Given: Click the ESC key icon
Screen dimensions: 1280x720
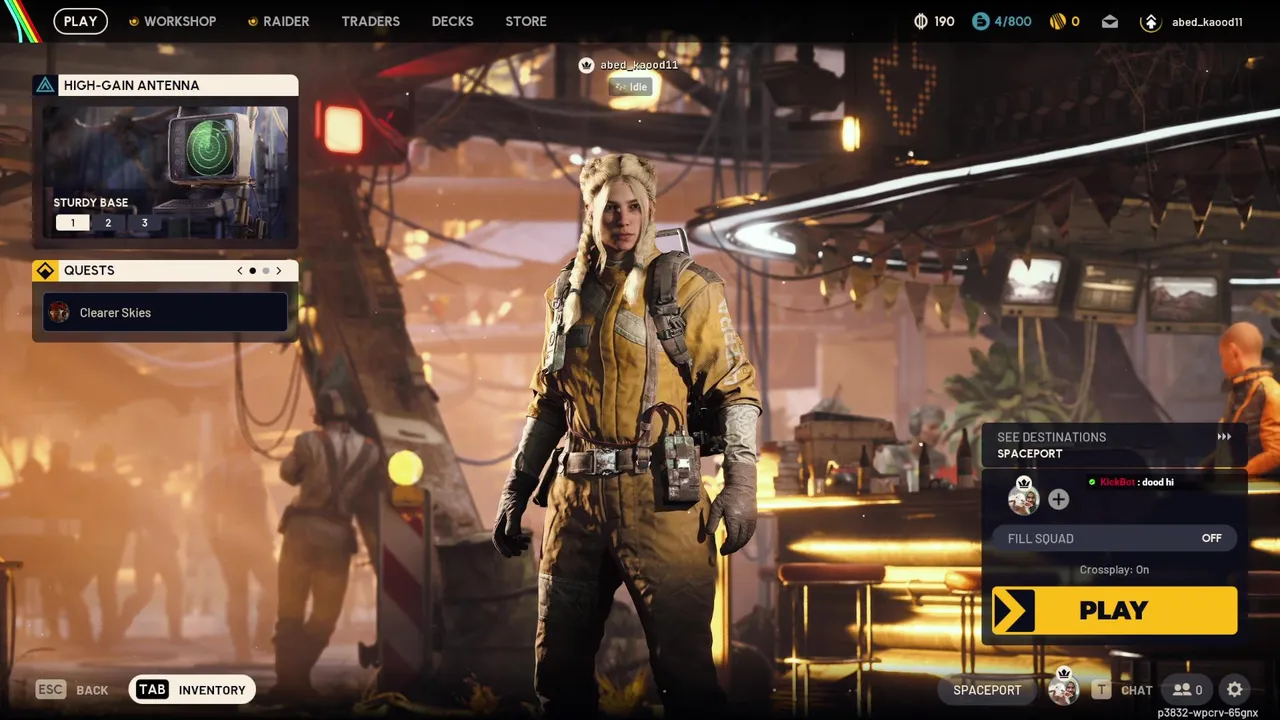Looking at the screenshot, I should (51, 689).
